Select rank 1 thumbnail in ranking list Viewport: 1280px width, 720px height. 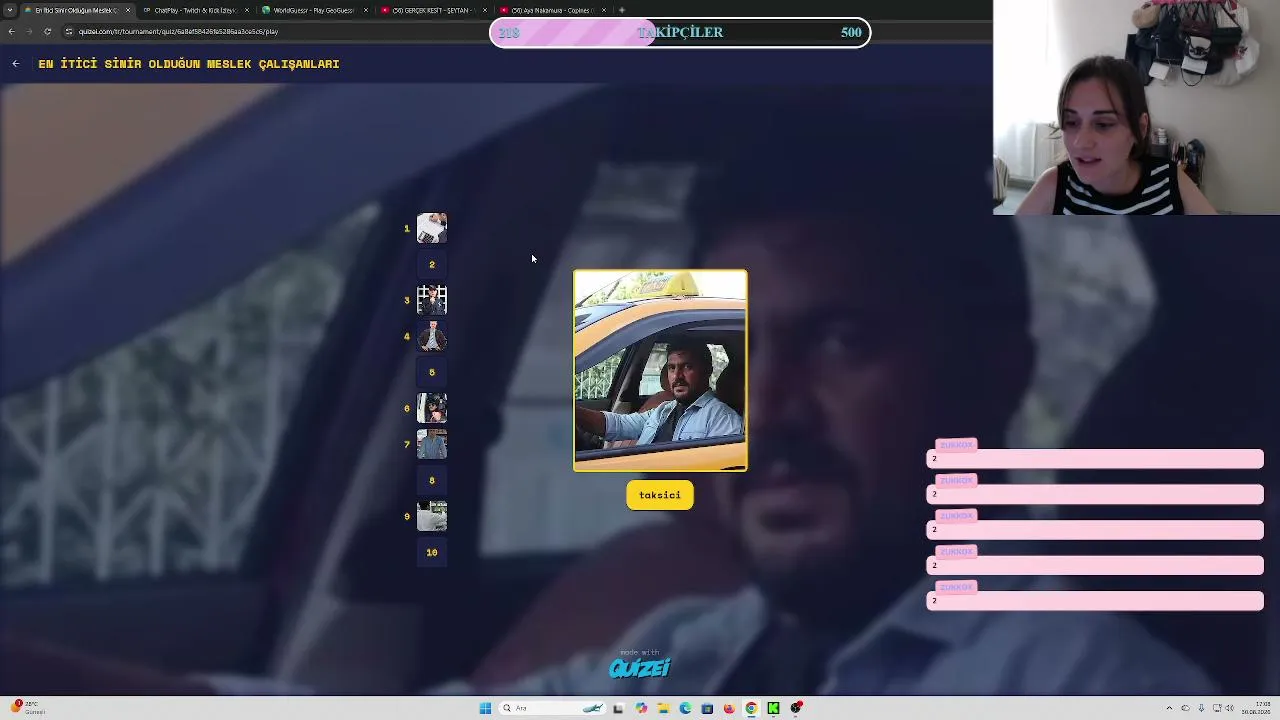tap(432, 228)
